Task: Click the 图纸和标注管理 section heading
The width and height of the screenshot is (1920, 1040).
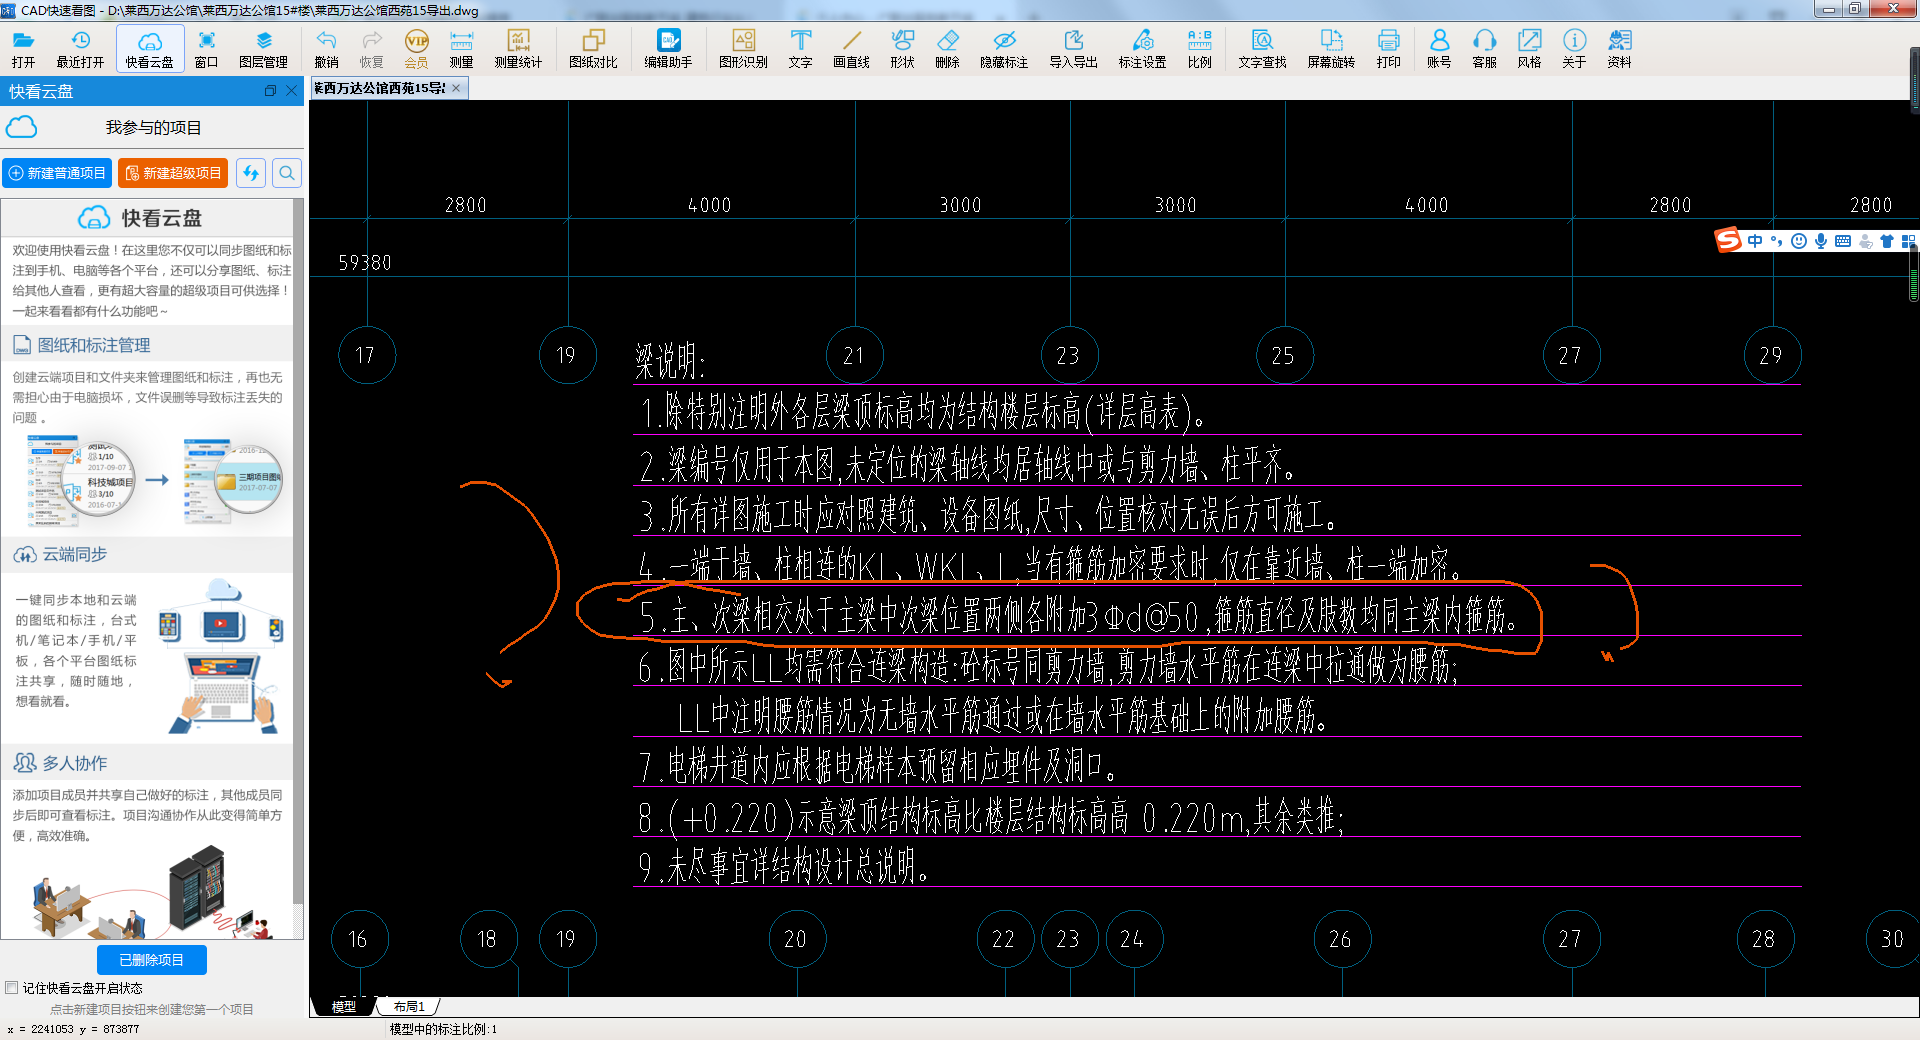Action: 94,345
